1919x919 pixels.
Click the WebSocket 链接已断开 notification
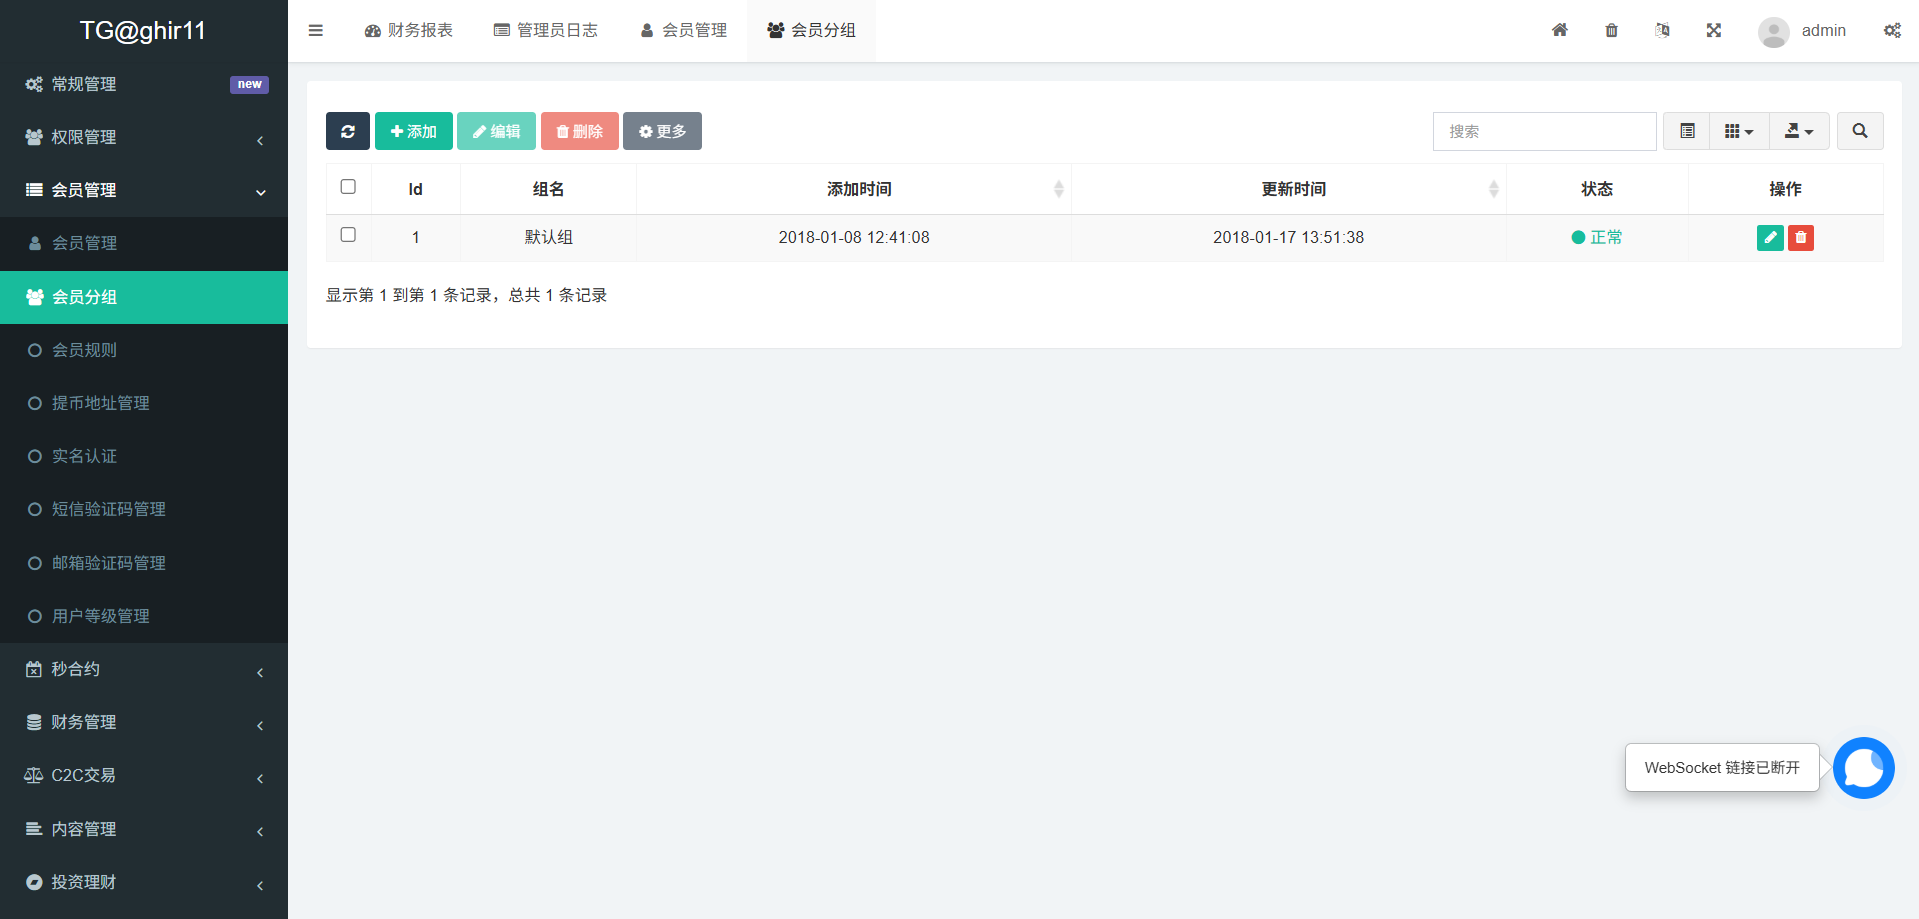(1722, 768)
